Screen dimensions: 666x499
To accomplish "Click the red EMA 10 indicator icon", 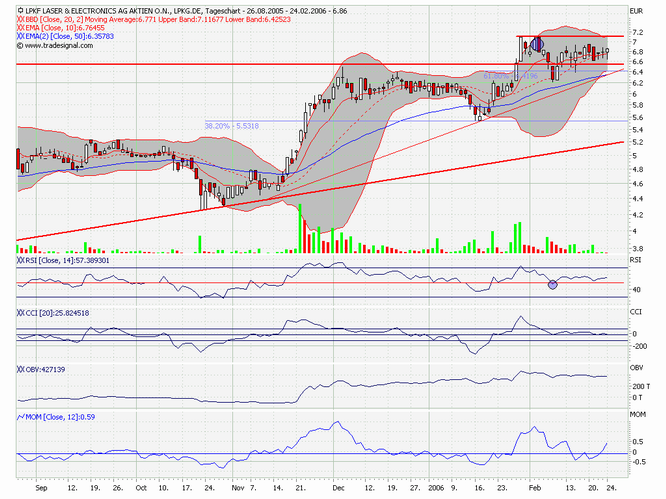I will click(20, 28).
